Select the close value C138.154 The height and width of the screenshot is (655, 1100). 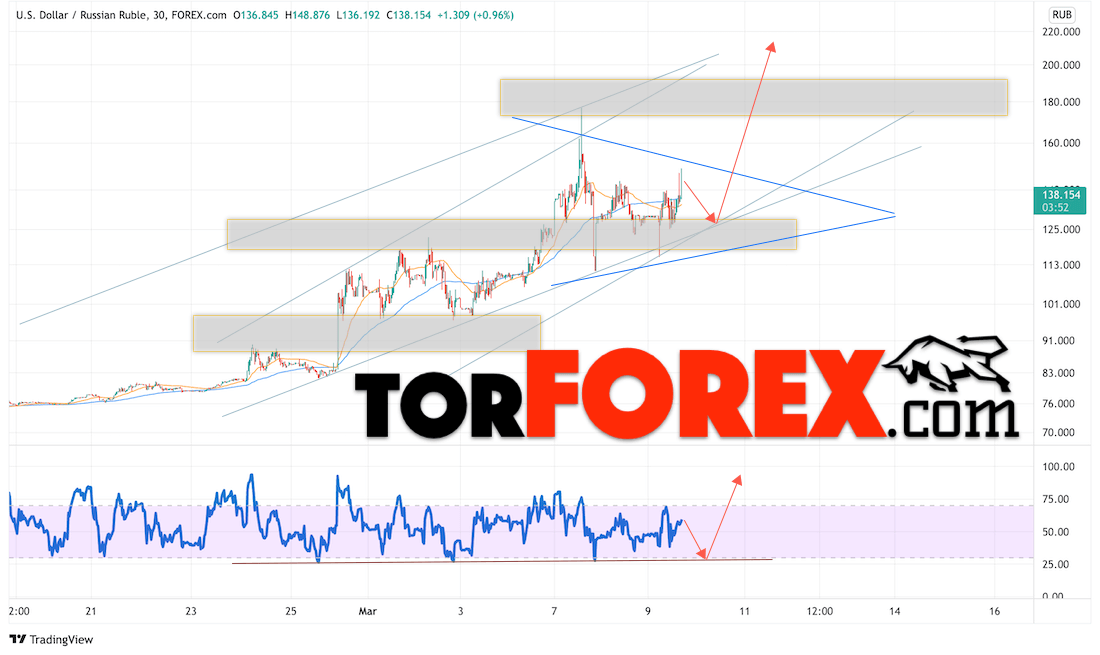coord(408,15)
